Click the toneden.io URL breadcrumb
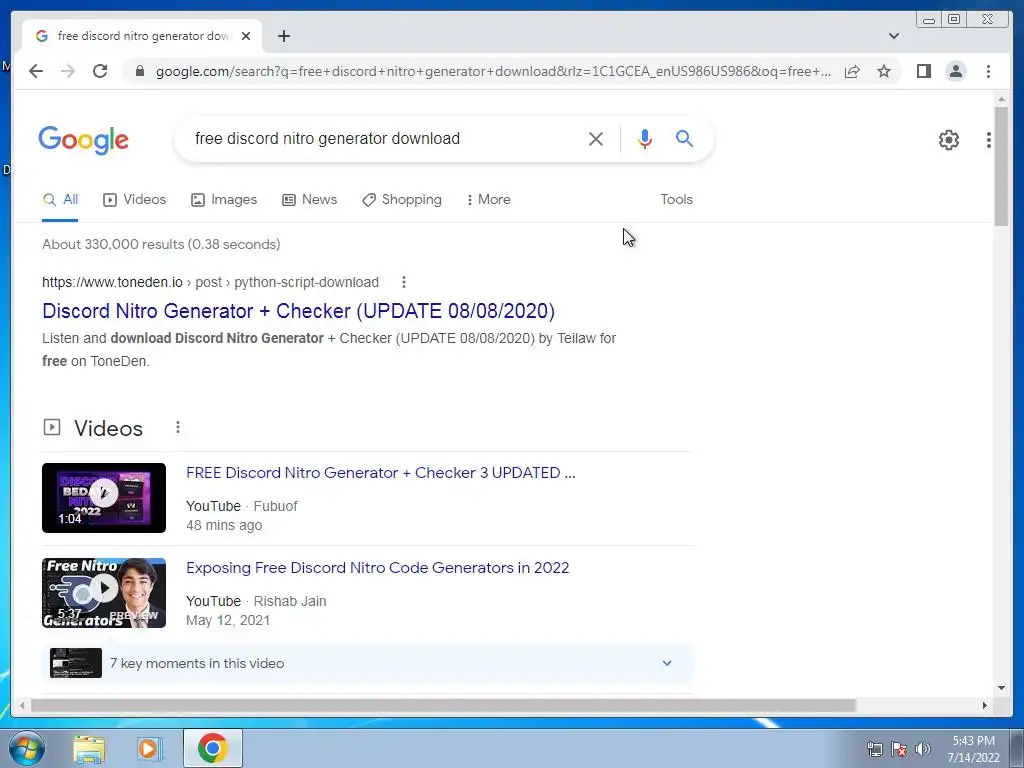The width and height of the screenshot is (1024, 768). (210, 282)
